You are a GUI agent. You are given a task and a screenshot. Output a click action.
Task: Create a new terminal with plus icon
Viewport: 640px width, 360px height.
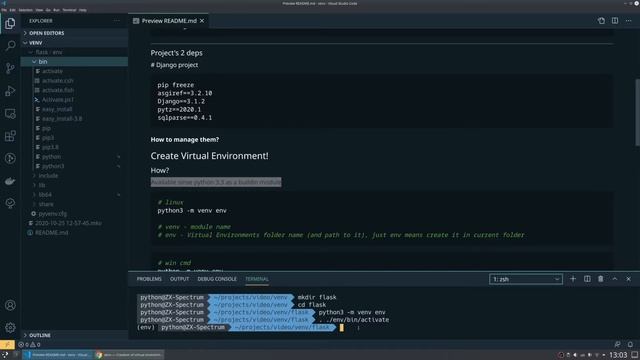click(x=573, y=279)
